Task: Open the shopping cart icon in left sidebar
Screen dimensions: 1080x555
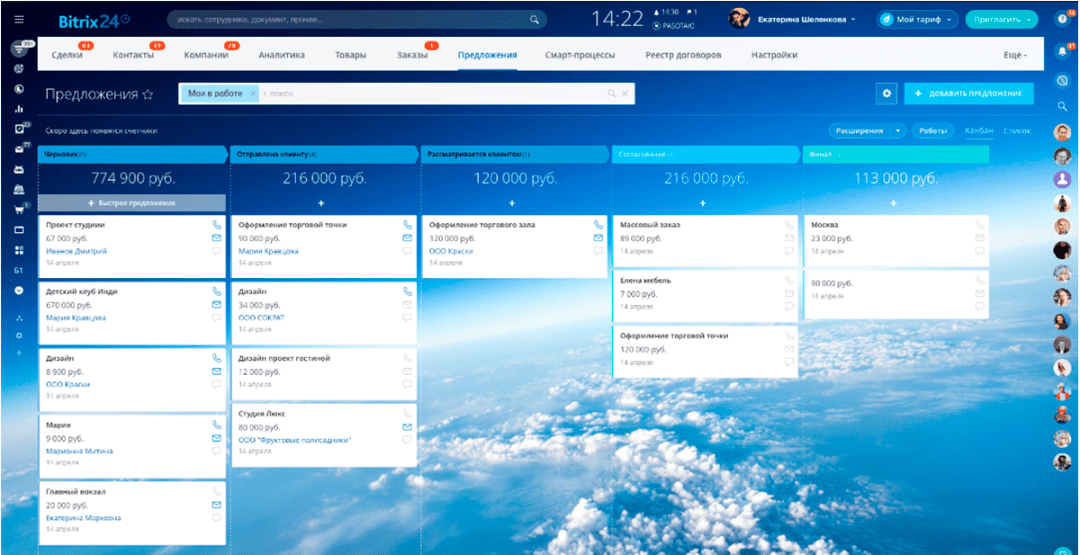Action: (x=18, y=210)
